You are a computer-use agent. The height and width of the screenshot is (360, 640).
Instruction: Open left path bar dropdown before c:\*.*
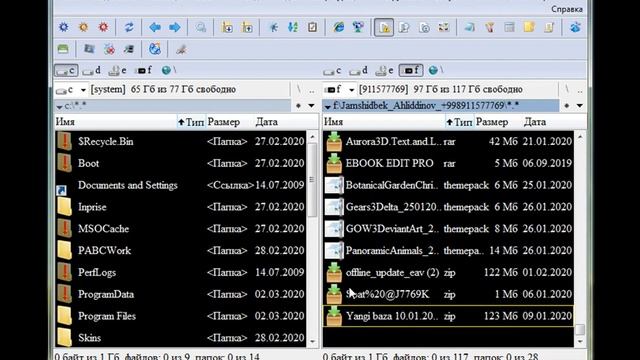(60, 107)
